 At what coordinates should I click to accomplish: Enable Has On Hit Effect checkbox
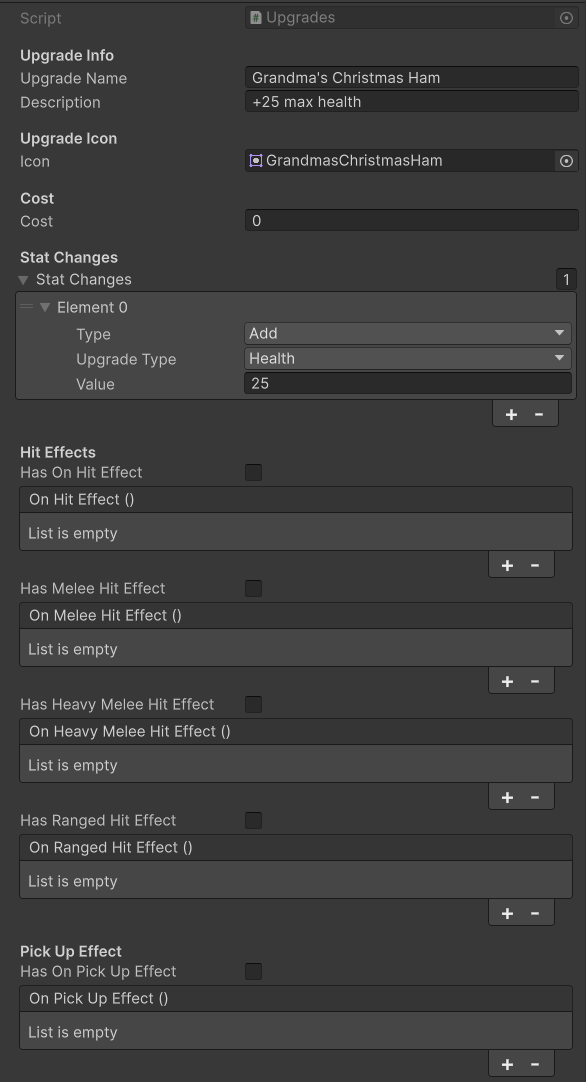(253, 473)
